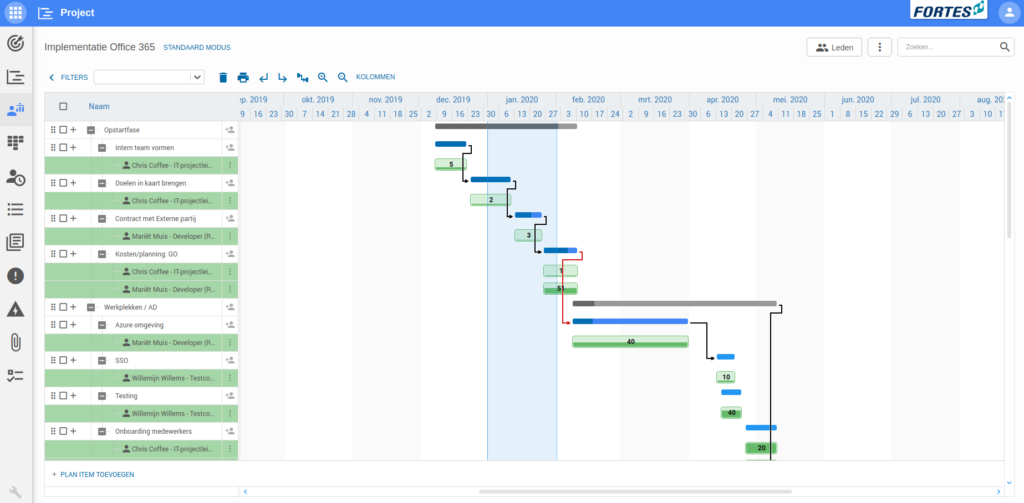Click PLAN ITEM TOEVOEGEN
Screen dimensions: 1024x503
(93, 474)
